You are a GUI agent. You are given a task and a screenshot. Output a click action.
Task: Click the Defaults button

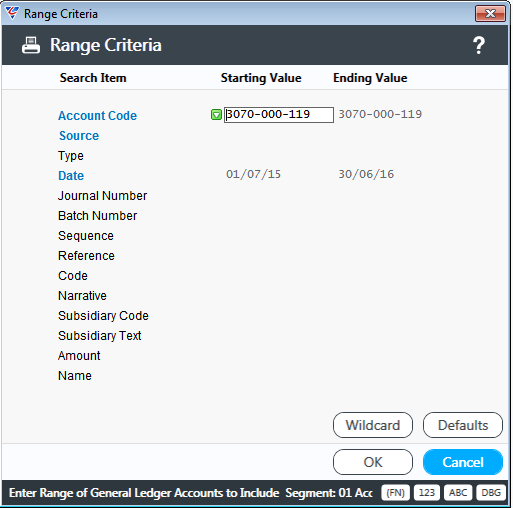point(463,425)
